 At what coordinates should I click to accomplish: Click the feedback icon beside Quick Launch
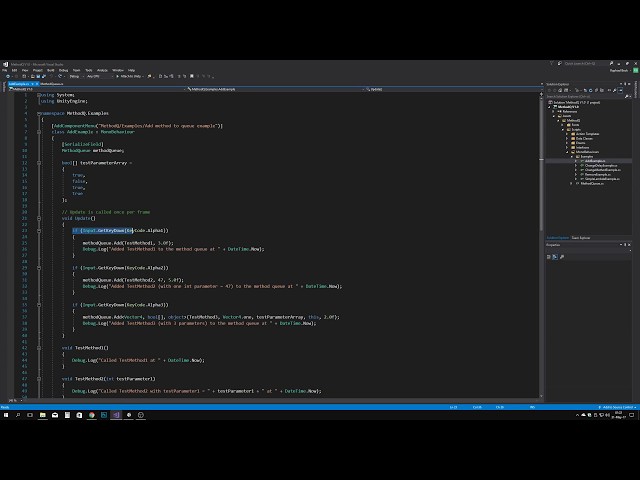[x=560, y=64]
